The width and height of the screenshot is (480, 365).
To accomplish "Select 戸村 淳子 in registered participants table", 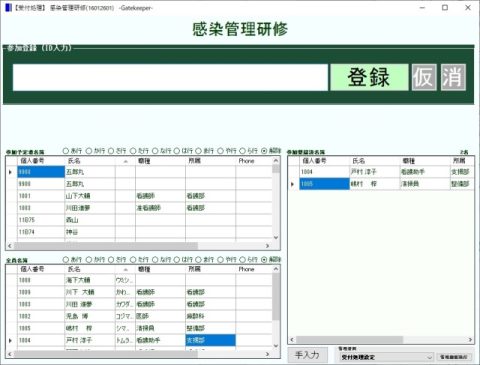I will (x=375, y=172).
